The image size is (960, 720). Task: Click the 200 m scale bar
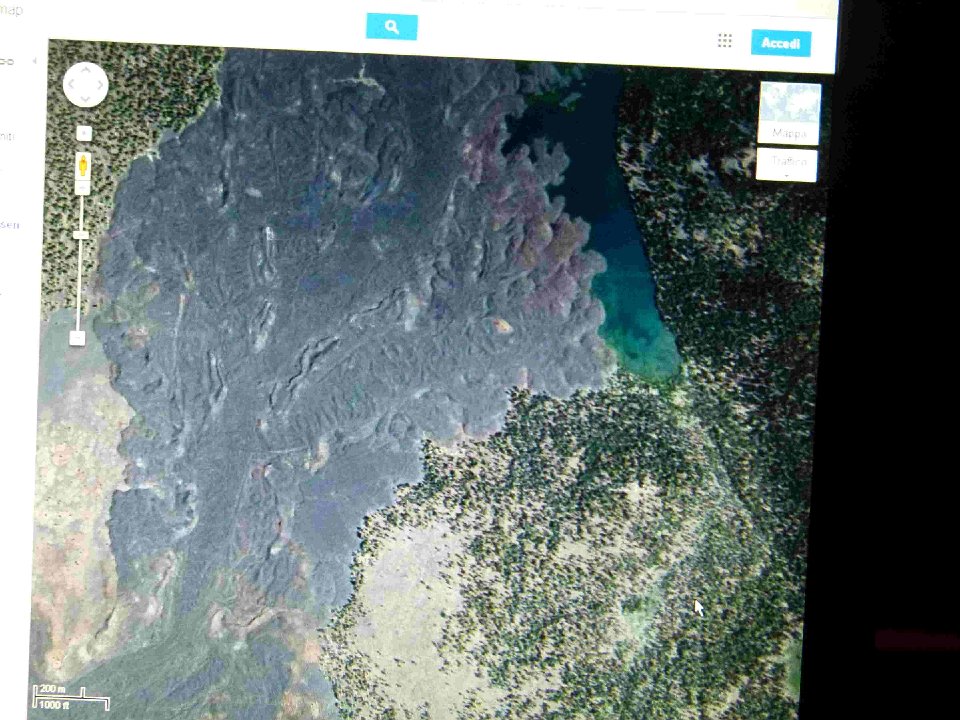pos(71,697)
